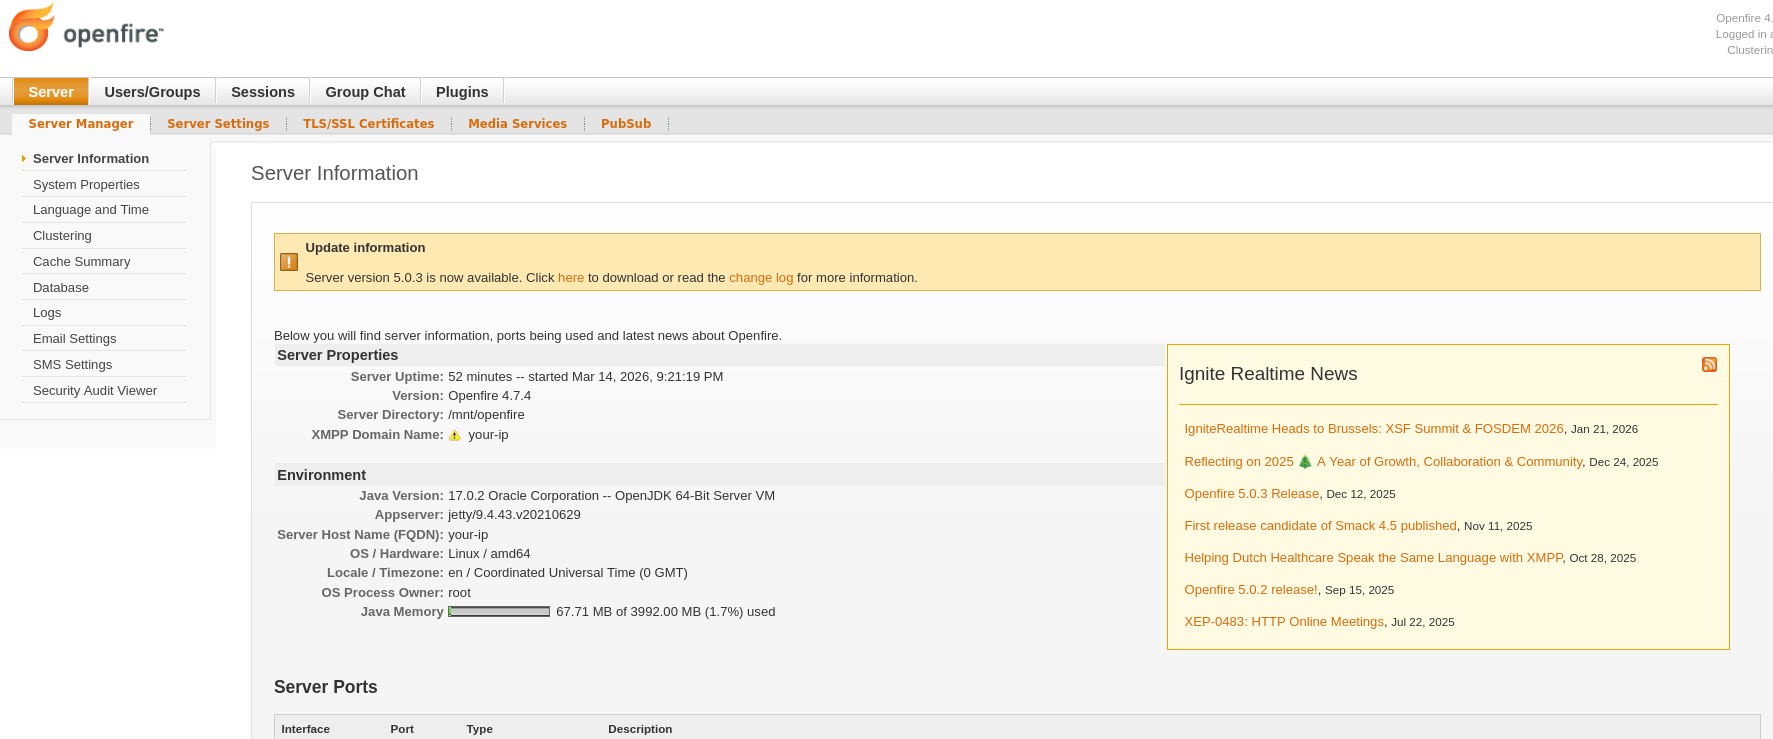The height and width of the screenshot is (739, 1773).
Task: Open Email Settings in the sidebar
Action: [x=75, y=339]
